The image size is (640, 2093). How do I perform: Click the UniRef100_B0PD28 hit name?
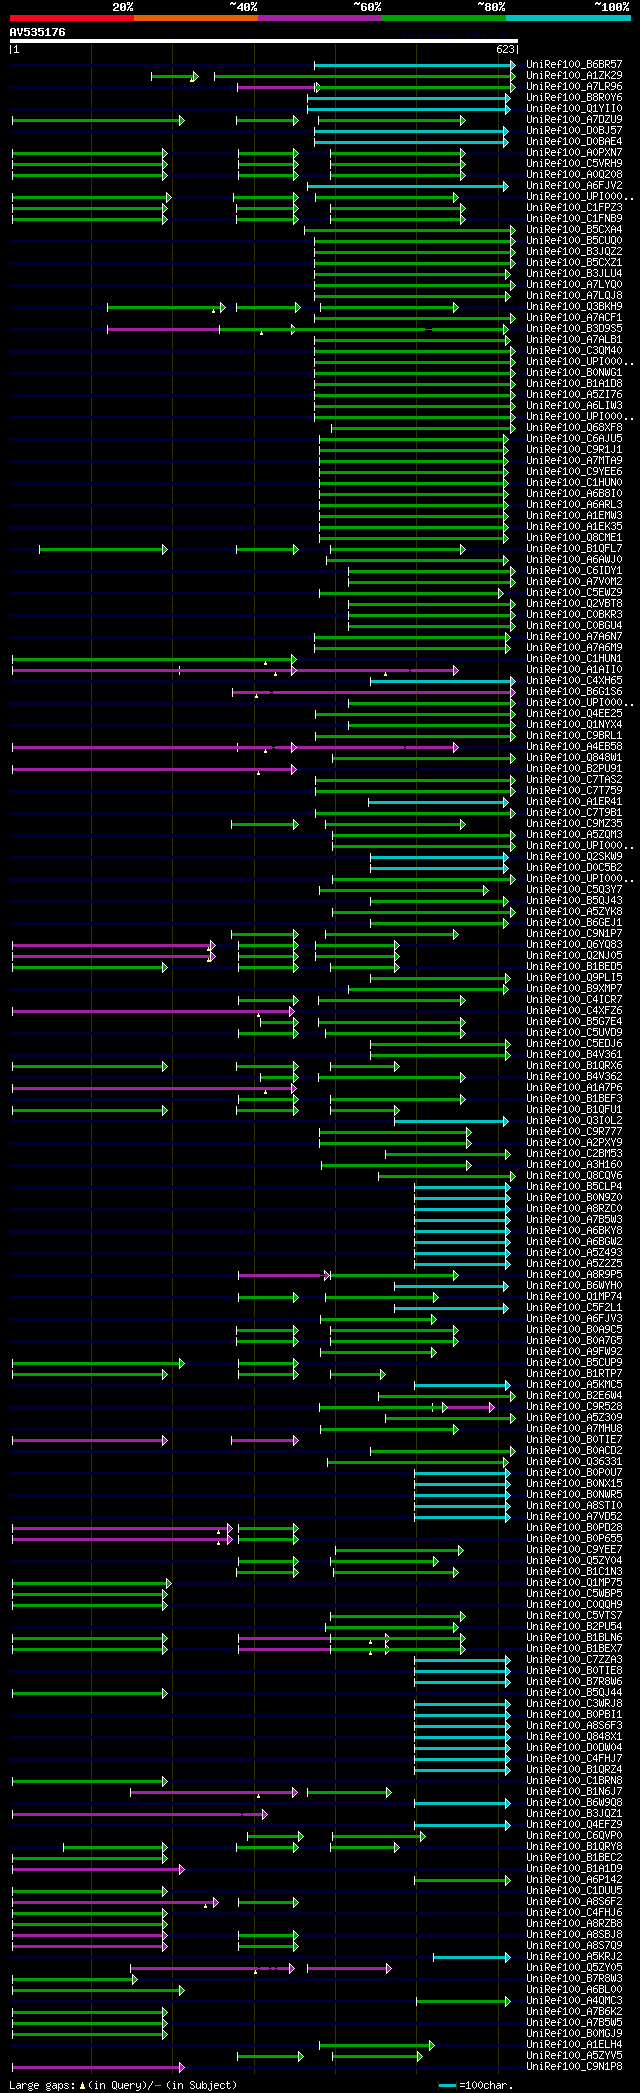pos(574,1527)
